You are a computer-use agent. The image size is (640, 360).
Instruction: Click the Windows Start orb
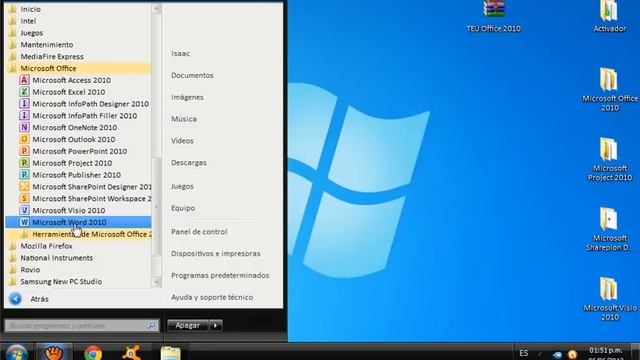[16, 353]
